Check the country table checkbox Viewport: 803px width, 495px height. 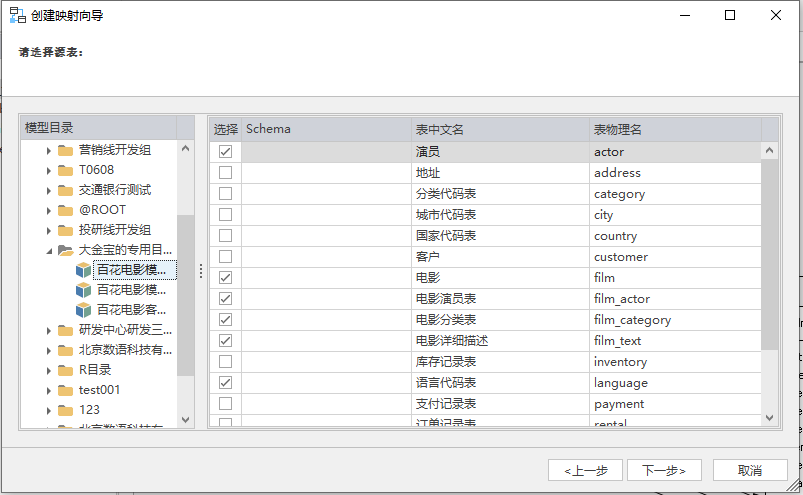(x=225, y=235)
